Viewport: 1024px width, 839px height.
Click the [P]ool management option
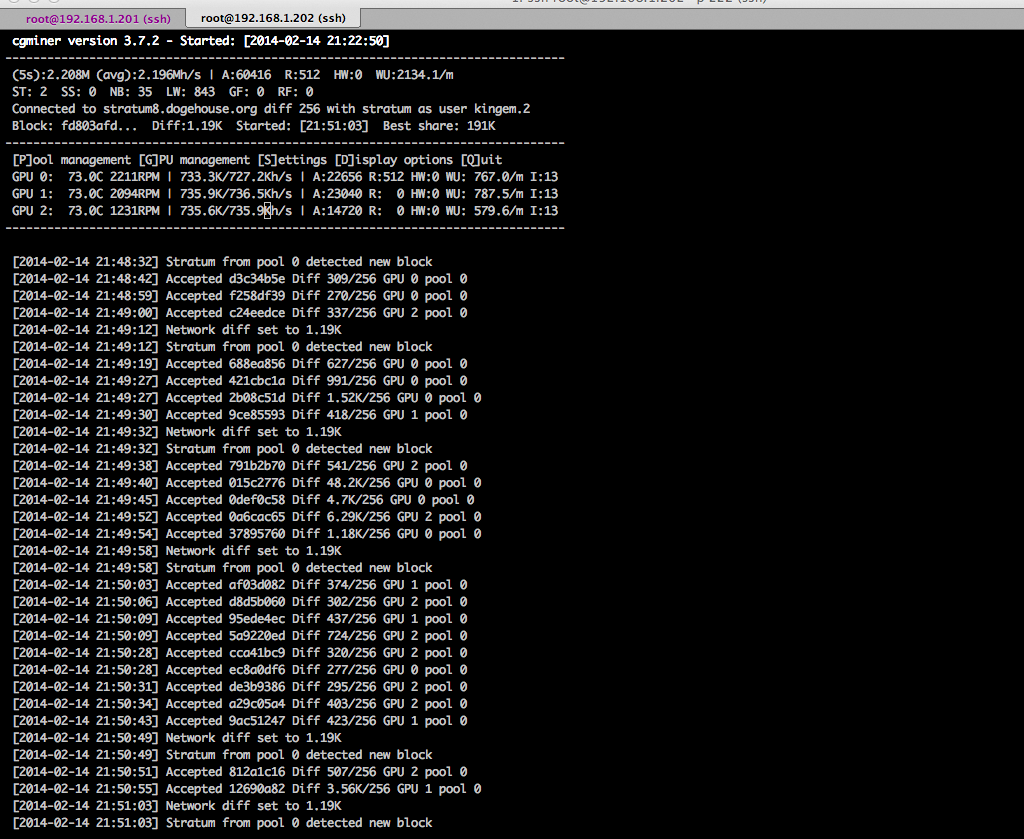pyautogui.click(x=71, y=160)
